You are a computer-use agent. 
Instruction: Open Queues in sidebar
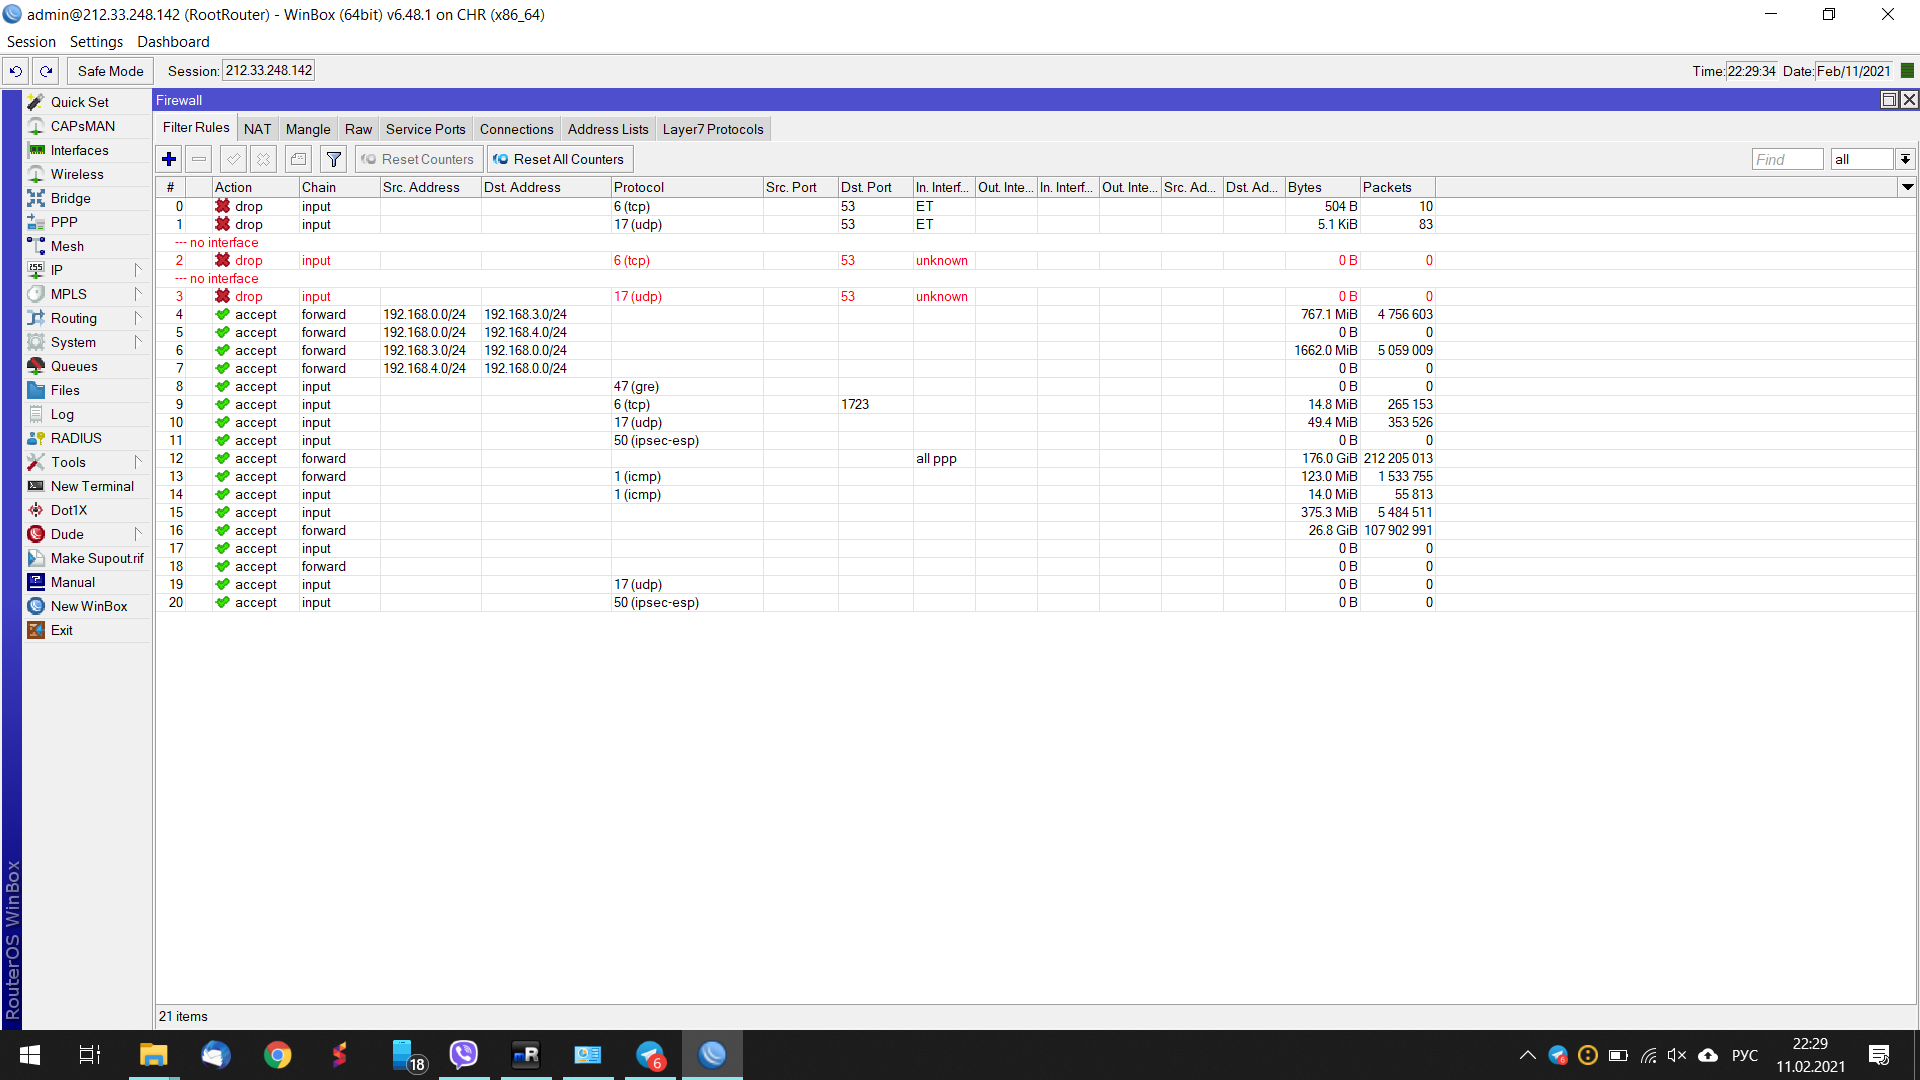tap(74, 366)
